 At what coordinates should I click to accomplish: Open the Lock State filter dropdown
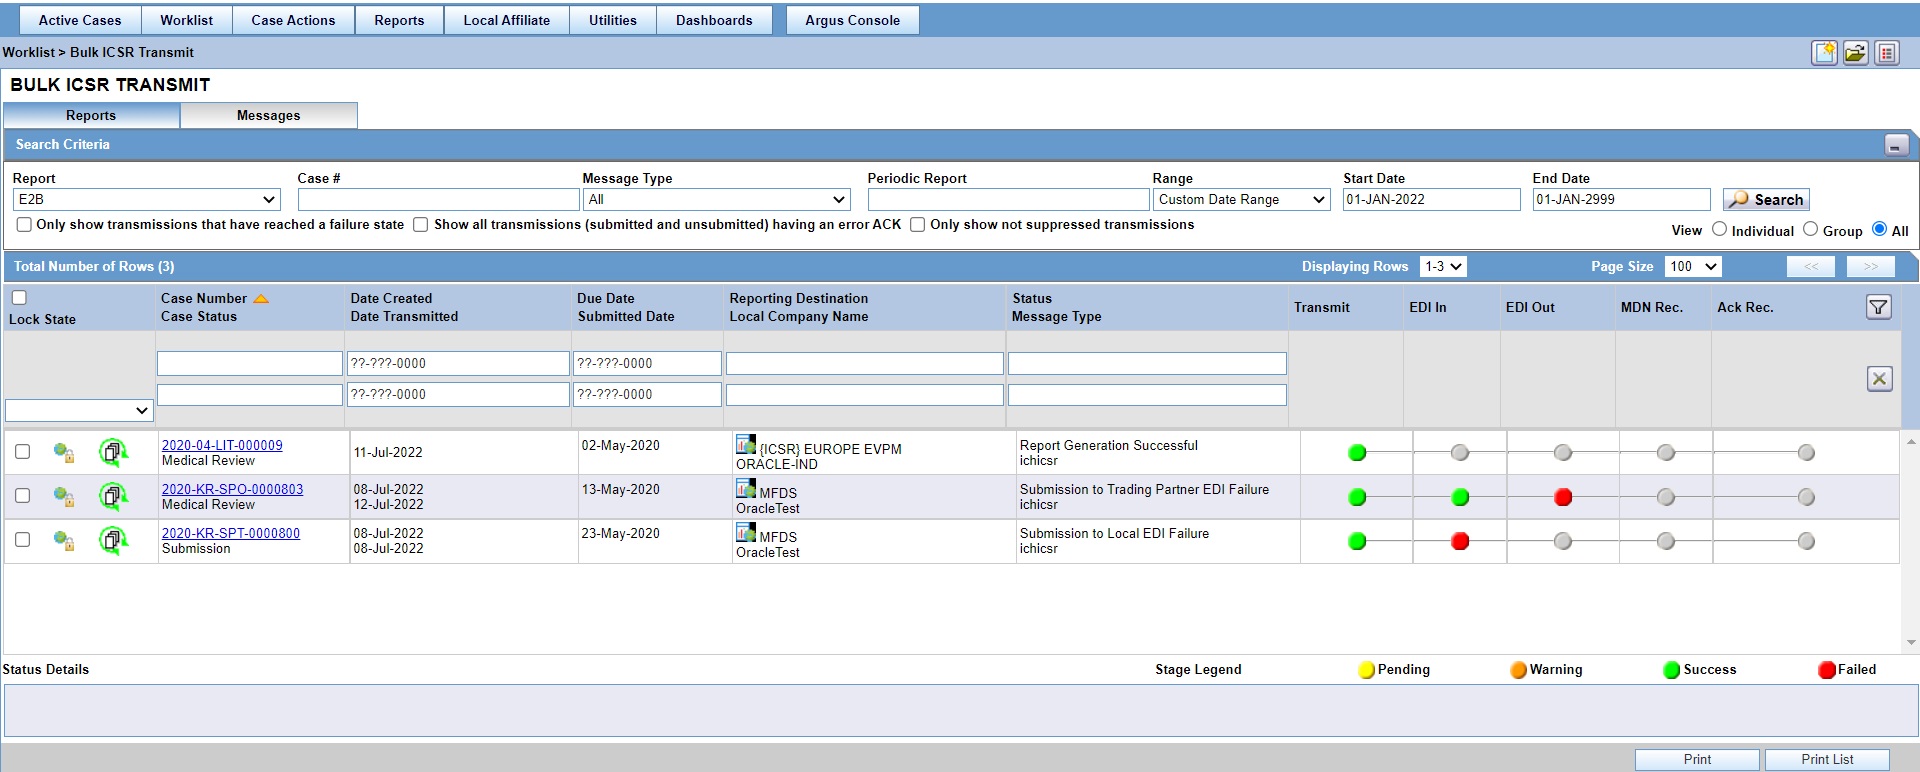click(x=79, y=410)
